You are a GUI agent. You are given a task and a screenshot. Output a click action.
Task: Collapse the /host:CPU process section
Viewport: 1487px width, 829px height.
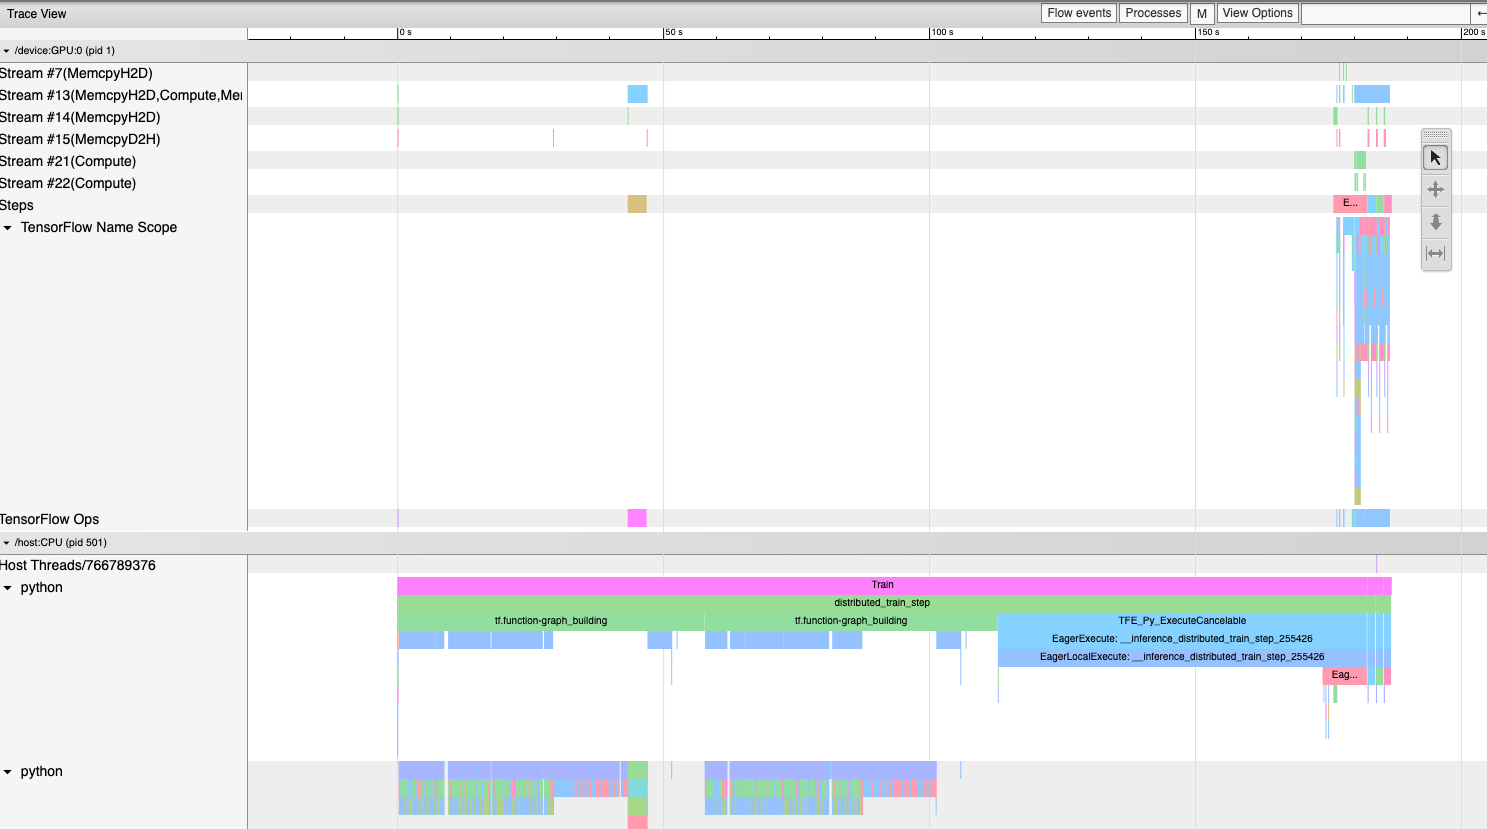[6, 542]
